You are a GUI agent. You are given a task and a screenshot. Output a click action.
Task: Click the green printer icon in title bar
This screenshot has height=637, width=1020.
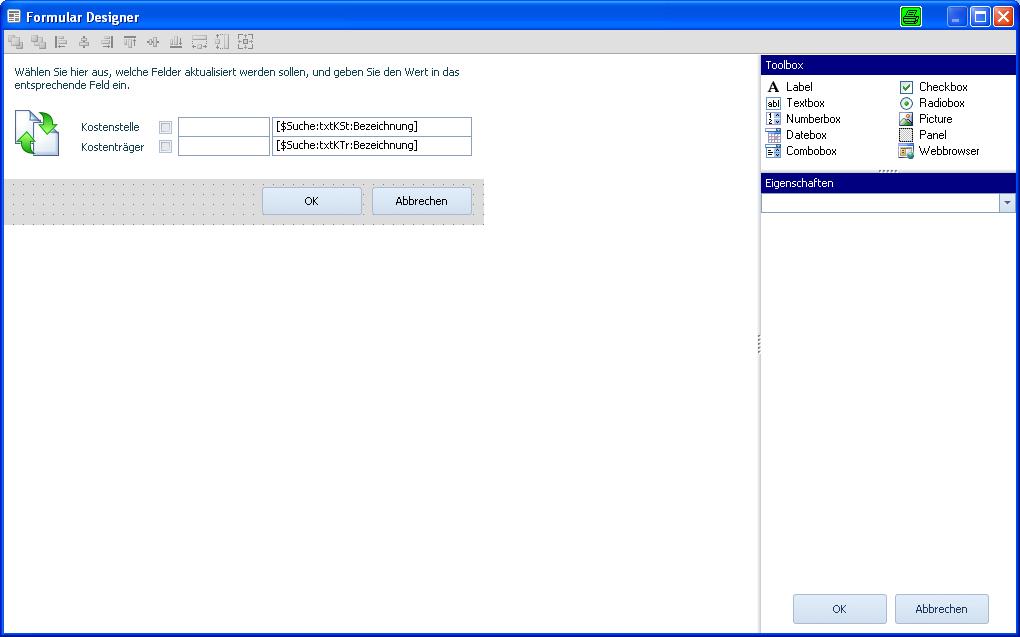[x=911, y=17]
